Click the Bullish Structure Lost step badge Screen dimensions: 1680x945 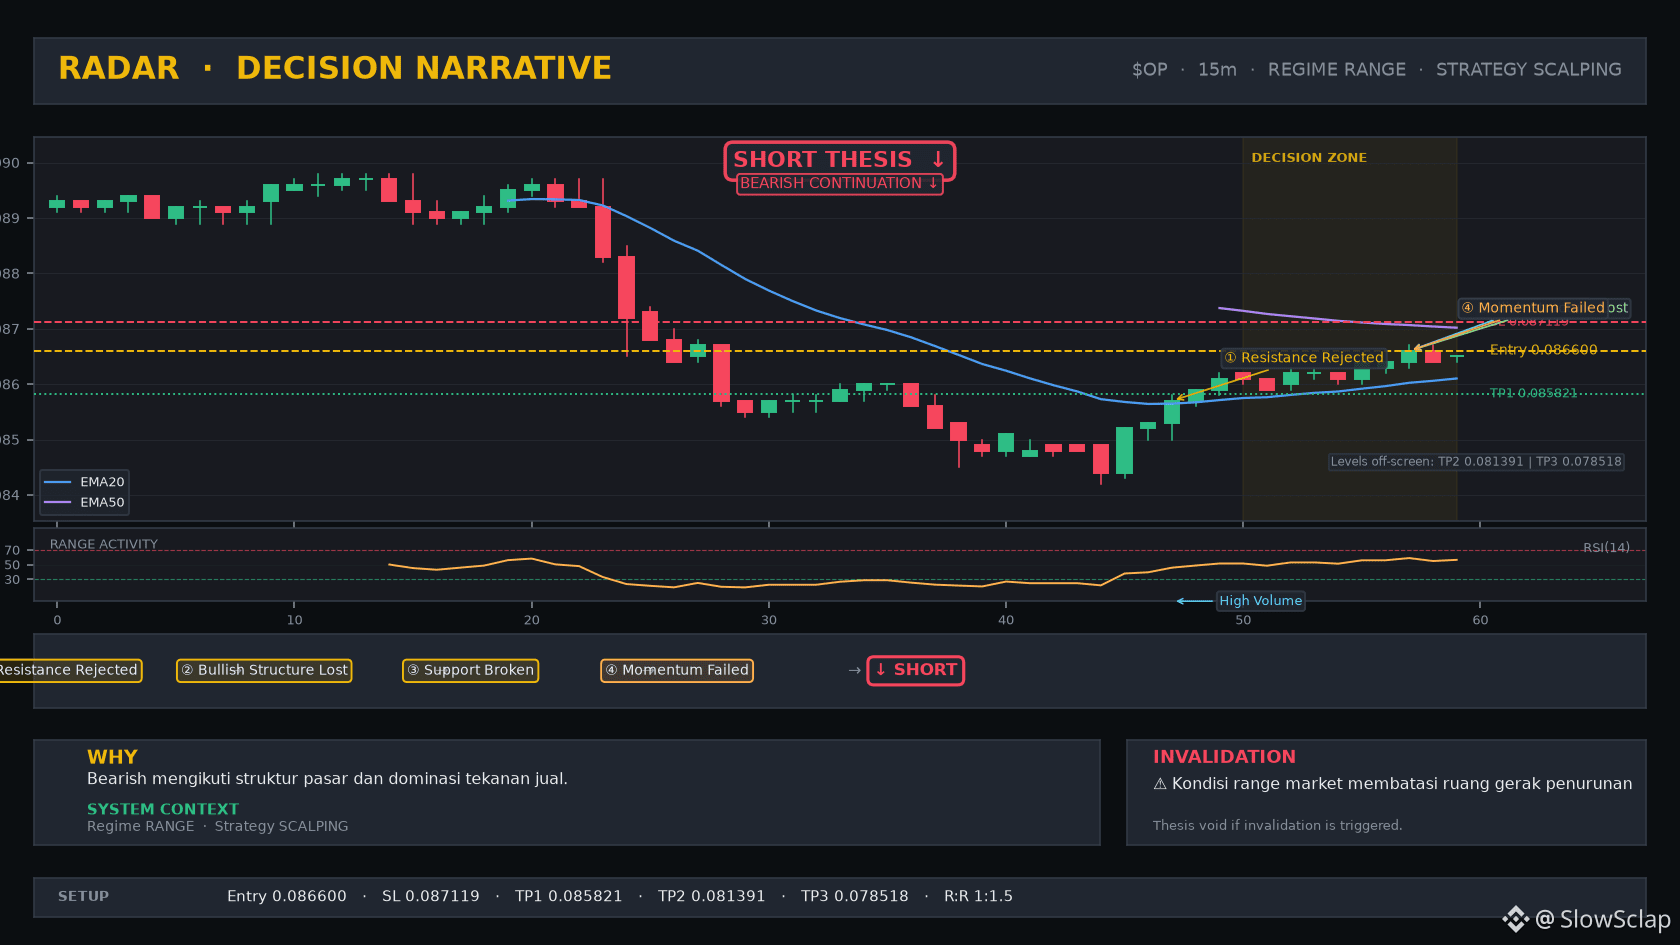point(264,670)
